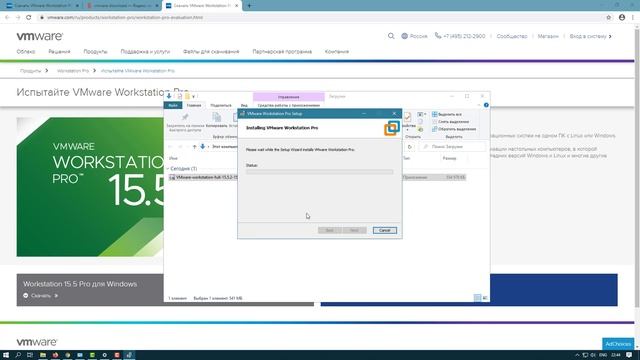Show hidden system tray icons
The width and height of the screenshot is (640, 360).
coord(577,355)
